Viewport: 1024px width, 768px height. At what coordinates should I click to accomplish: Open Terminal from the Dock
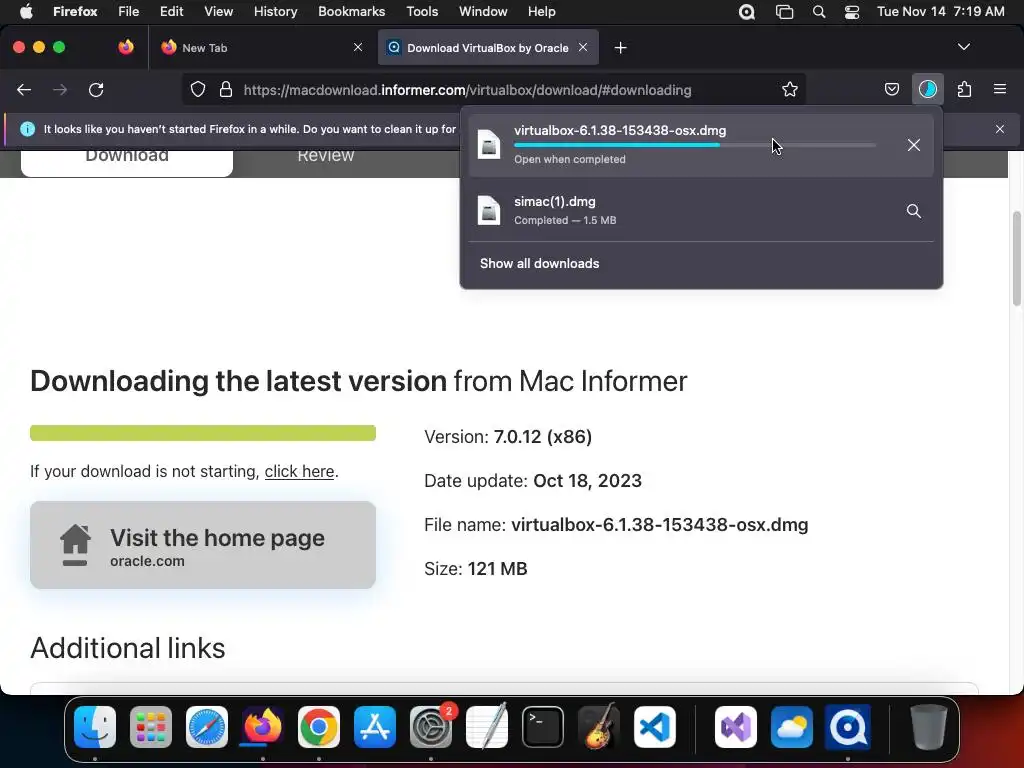coord(543,727)
